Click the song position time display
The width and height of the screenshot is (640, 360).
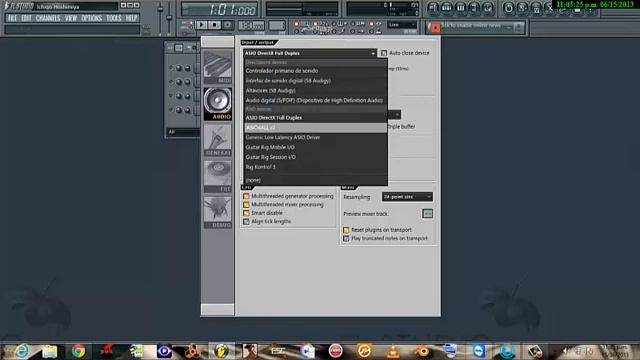(220, 9)
